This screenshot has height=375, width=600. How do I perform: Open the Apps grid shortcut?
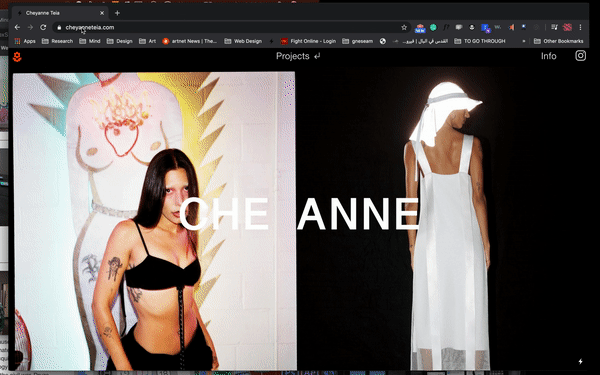pyautogui.click(x=25, y=41)
